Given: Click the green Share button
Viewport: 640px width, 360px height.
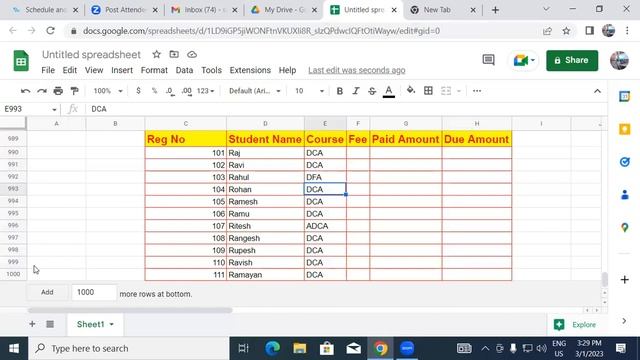Looking at the screenshot, I should 572,60.
